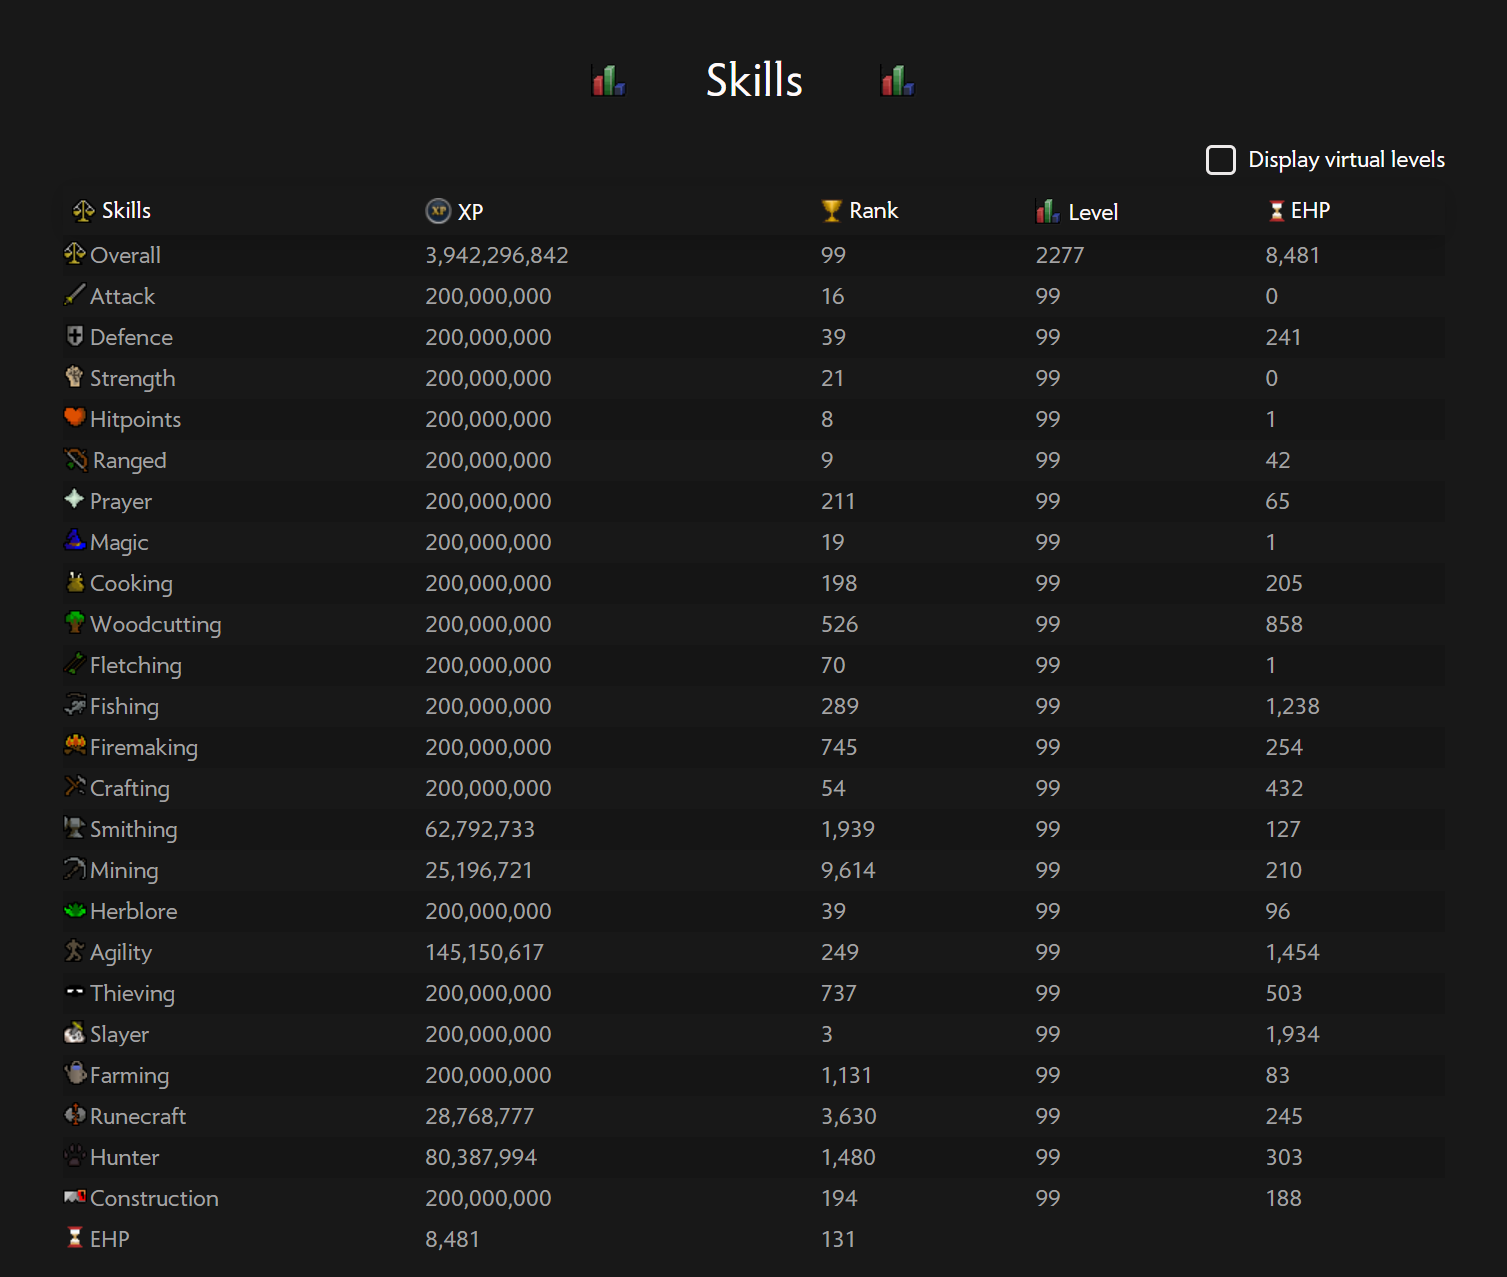Click Mining rank value 9,614

point(848,870)
